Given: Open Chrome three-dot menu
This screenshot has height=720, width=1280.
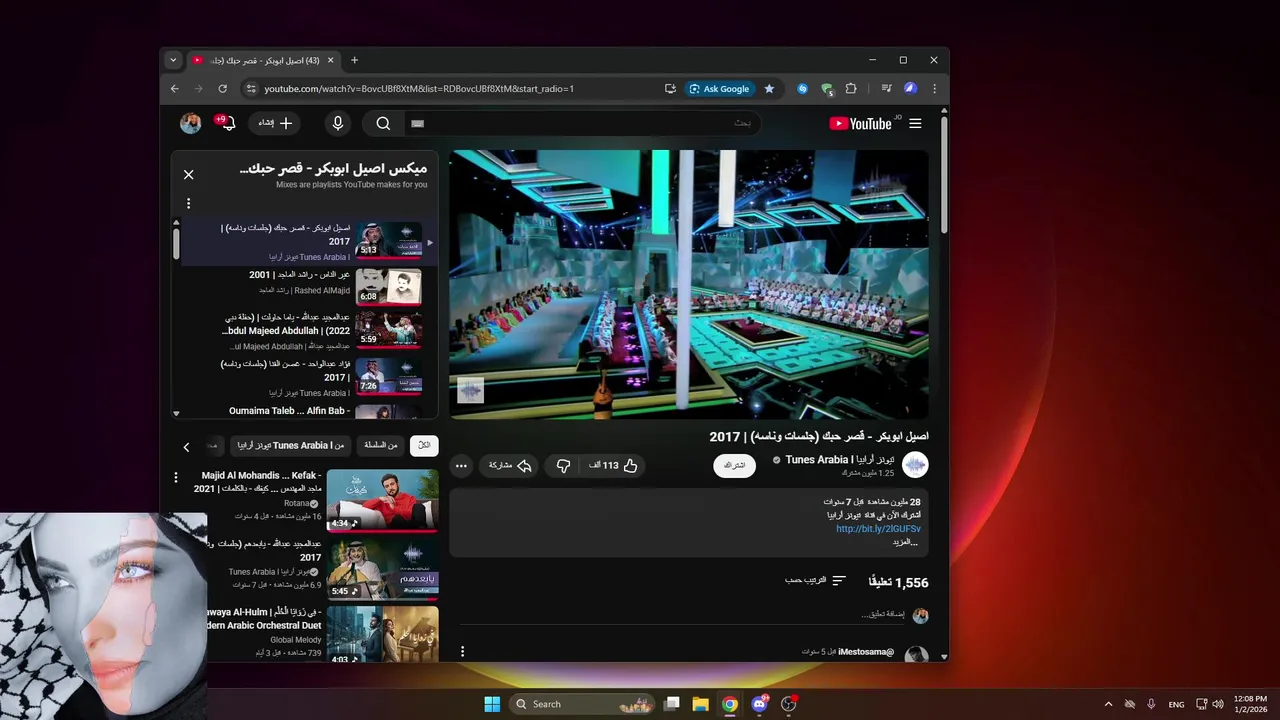Looking at the screenshot, I should [x=934, y=89].
